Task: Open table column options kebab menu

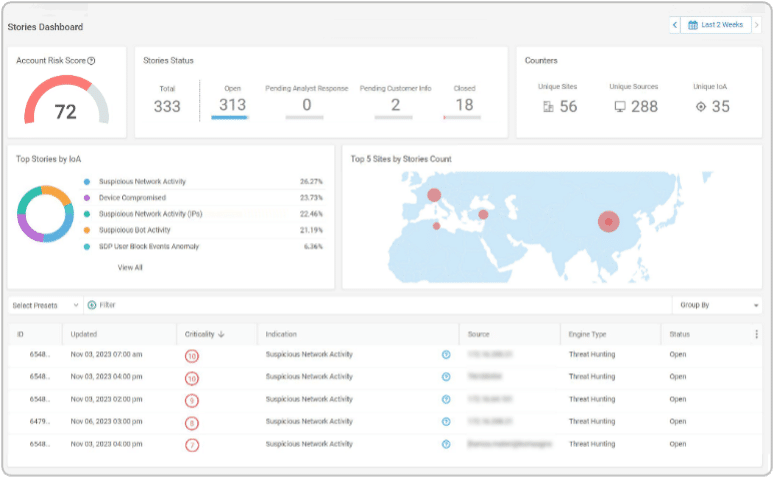Action: pos(756,335)
